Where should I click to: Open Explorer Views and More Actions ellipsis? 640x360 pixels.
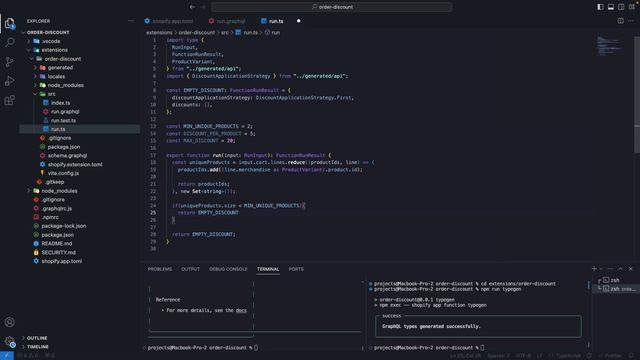pyautogui.click(x=131, y=21)
